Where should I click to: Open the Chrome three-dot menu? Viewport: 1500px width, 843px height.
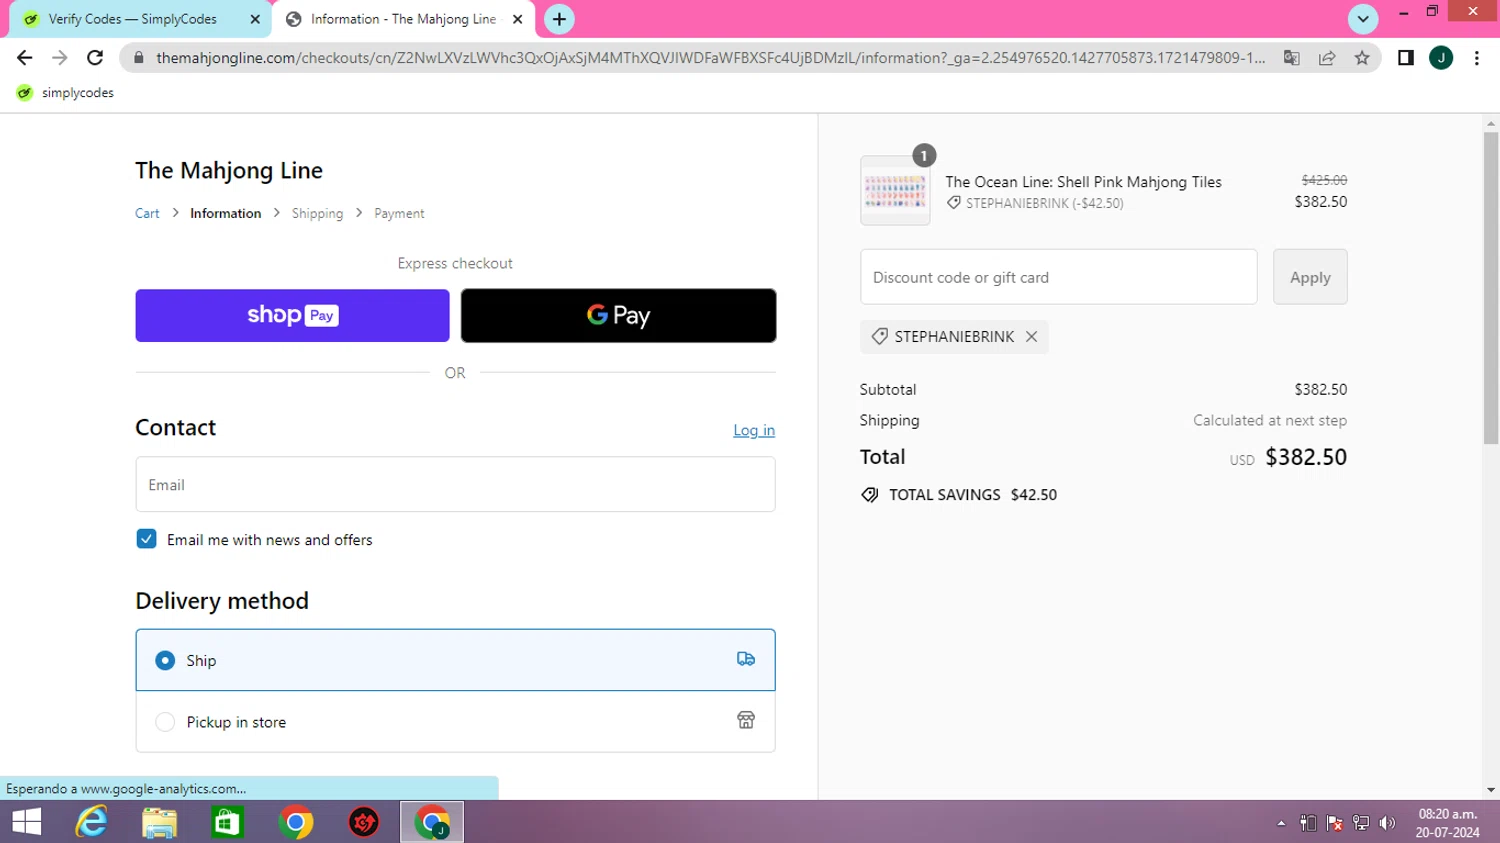1477,58
